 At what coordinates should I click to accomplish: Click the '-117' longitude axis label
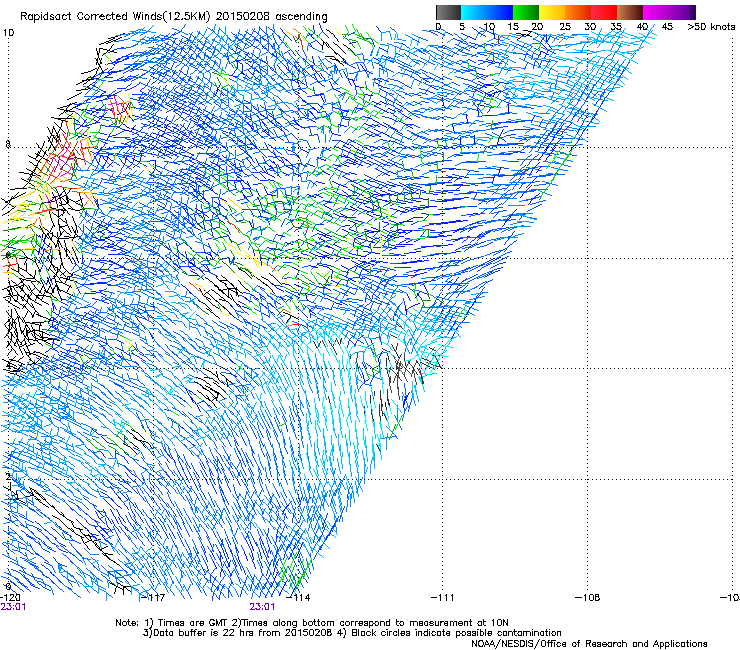click(154, 598)
